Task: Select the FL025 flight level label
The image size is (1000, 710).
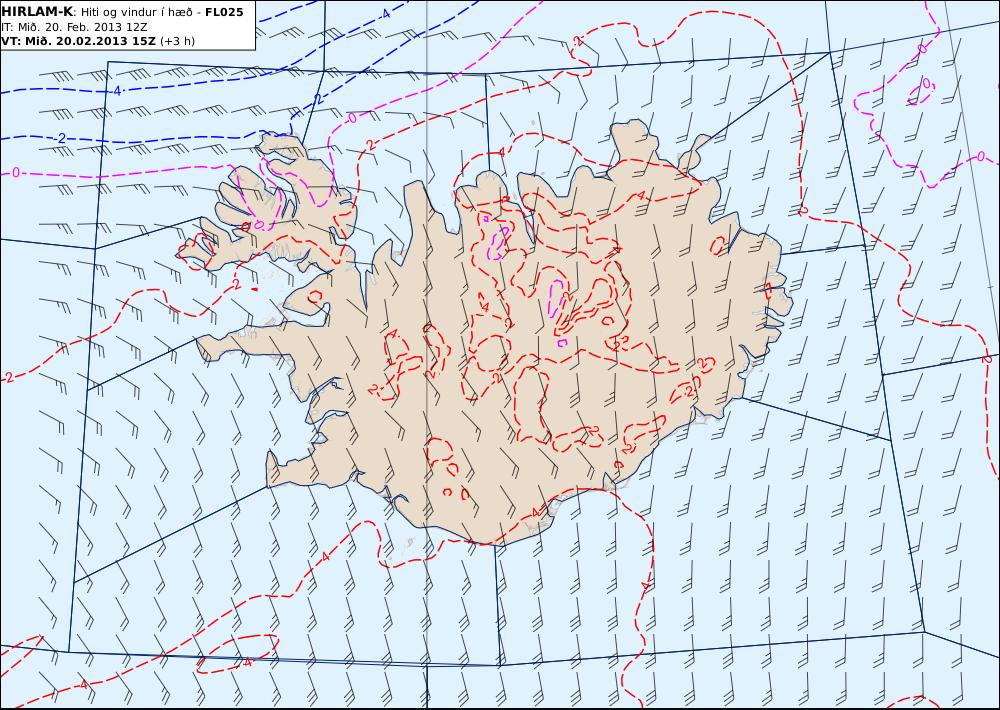Action: 224,12
